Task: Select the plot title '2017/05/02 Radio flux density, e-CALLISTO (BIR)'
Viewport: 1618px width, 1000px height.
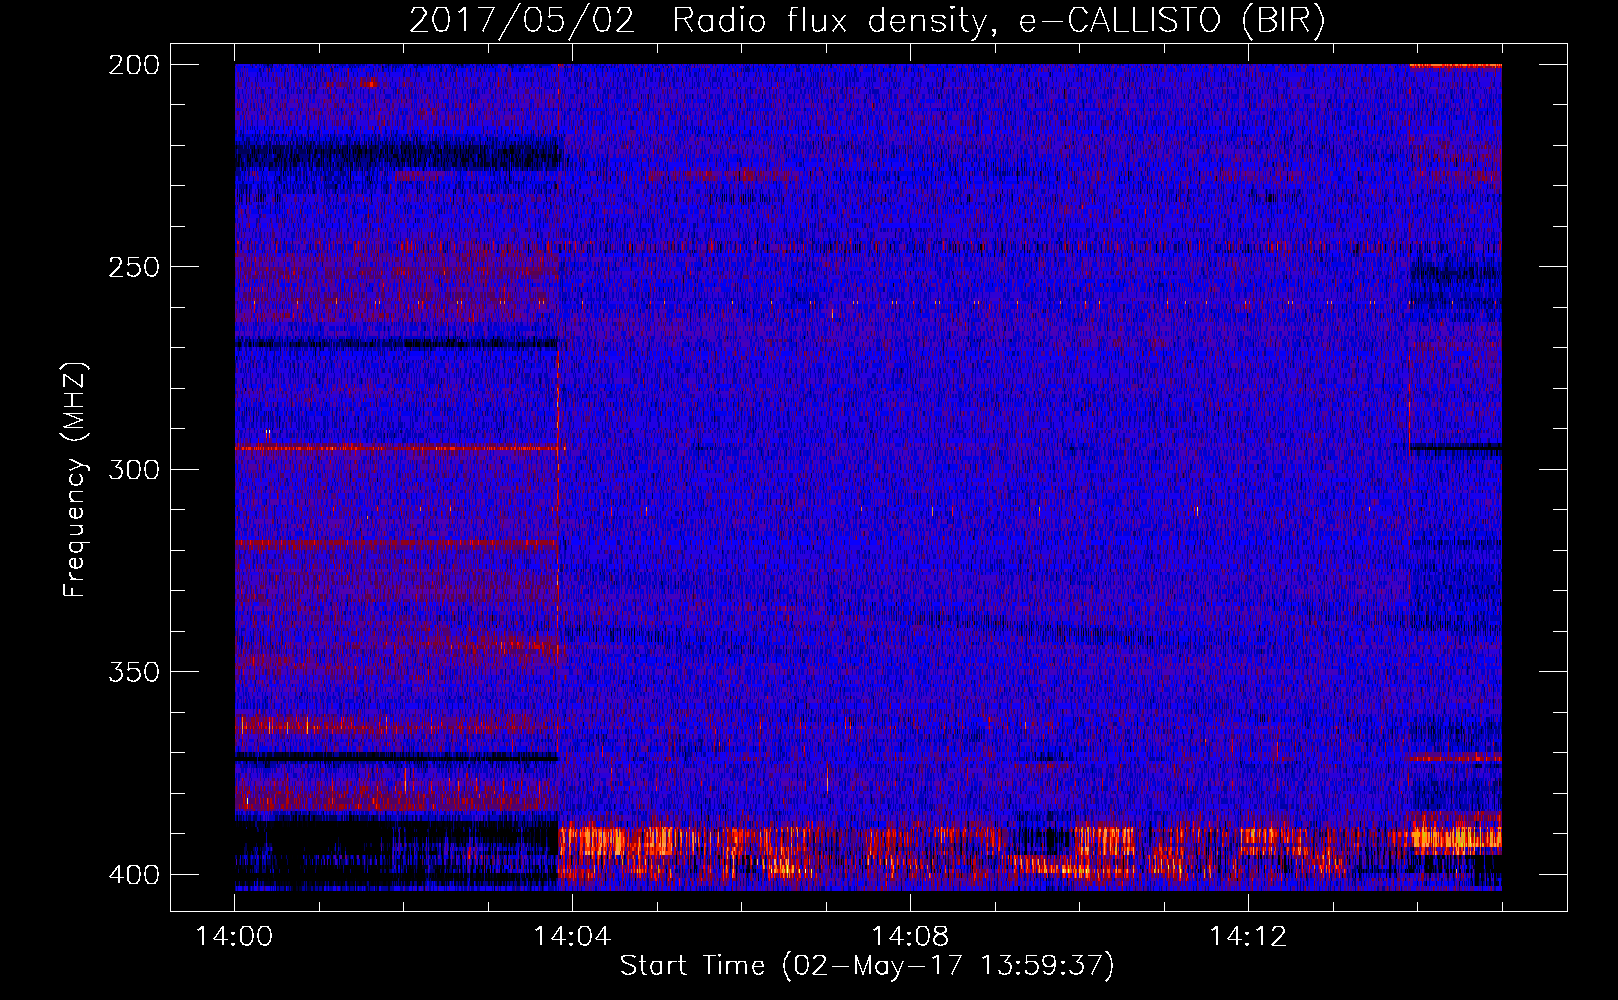Action: click(867, 21)
